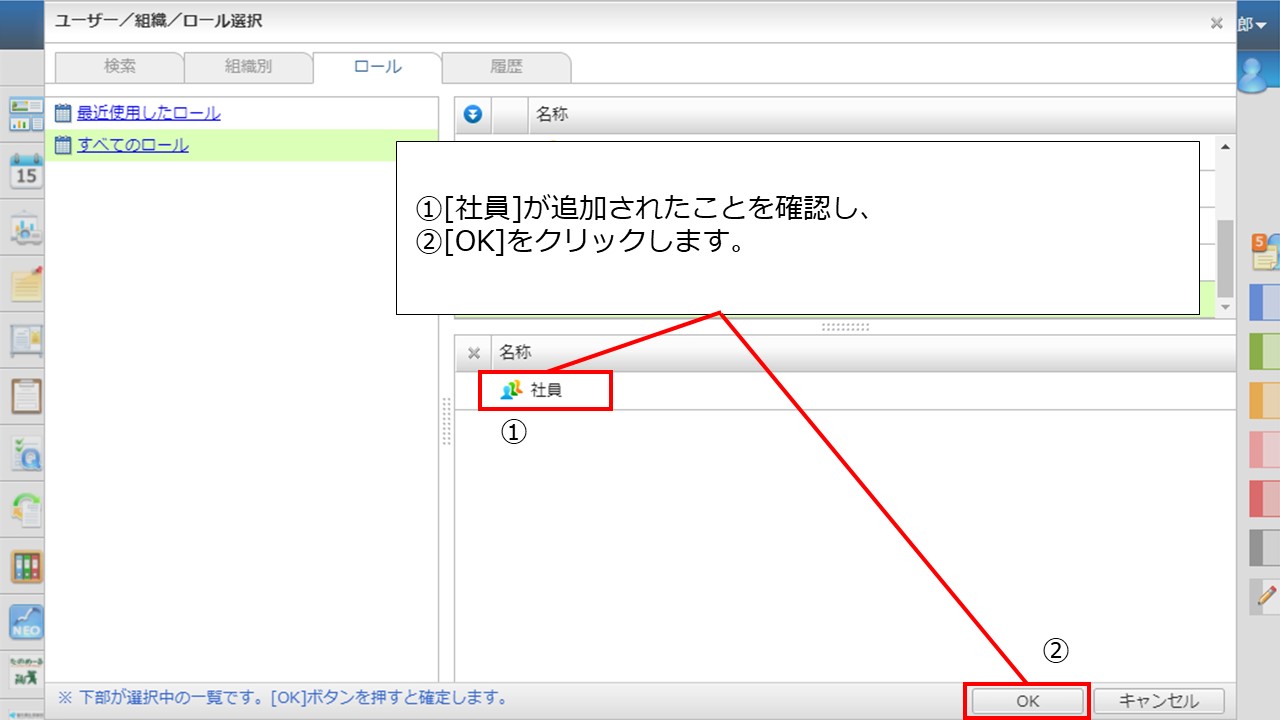Screen dimensions: 1280x720
Task: Open the document refresh sidebar icon
Action: [26, 509]
